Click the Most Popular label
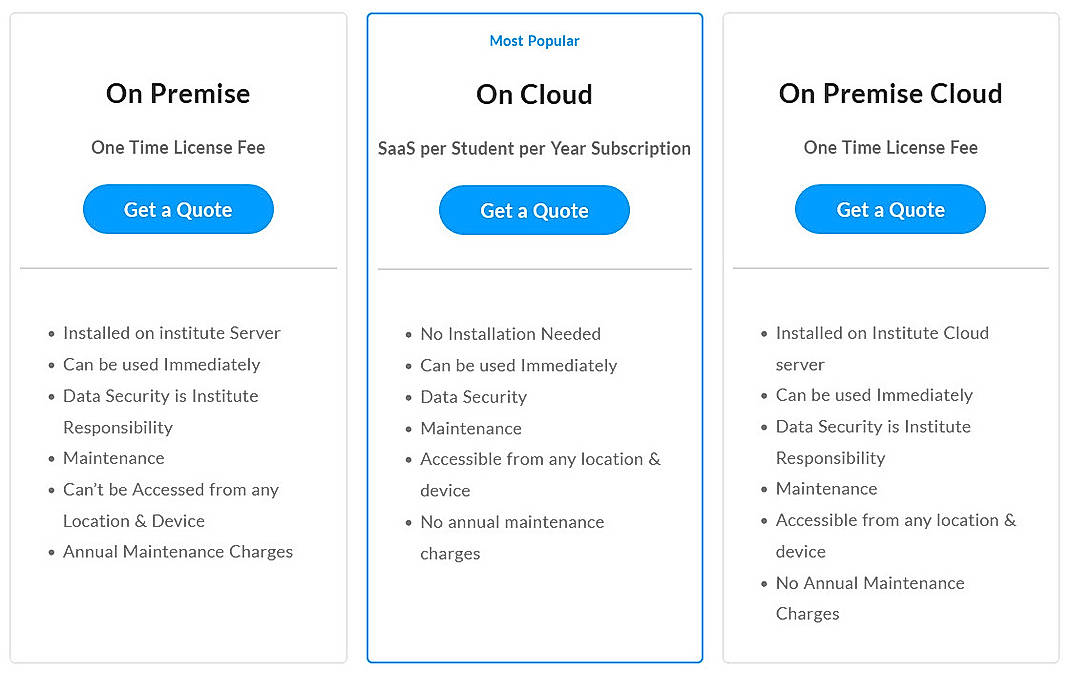This screenshot has height=674, width=1070. (534, 40)
